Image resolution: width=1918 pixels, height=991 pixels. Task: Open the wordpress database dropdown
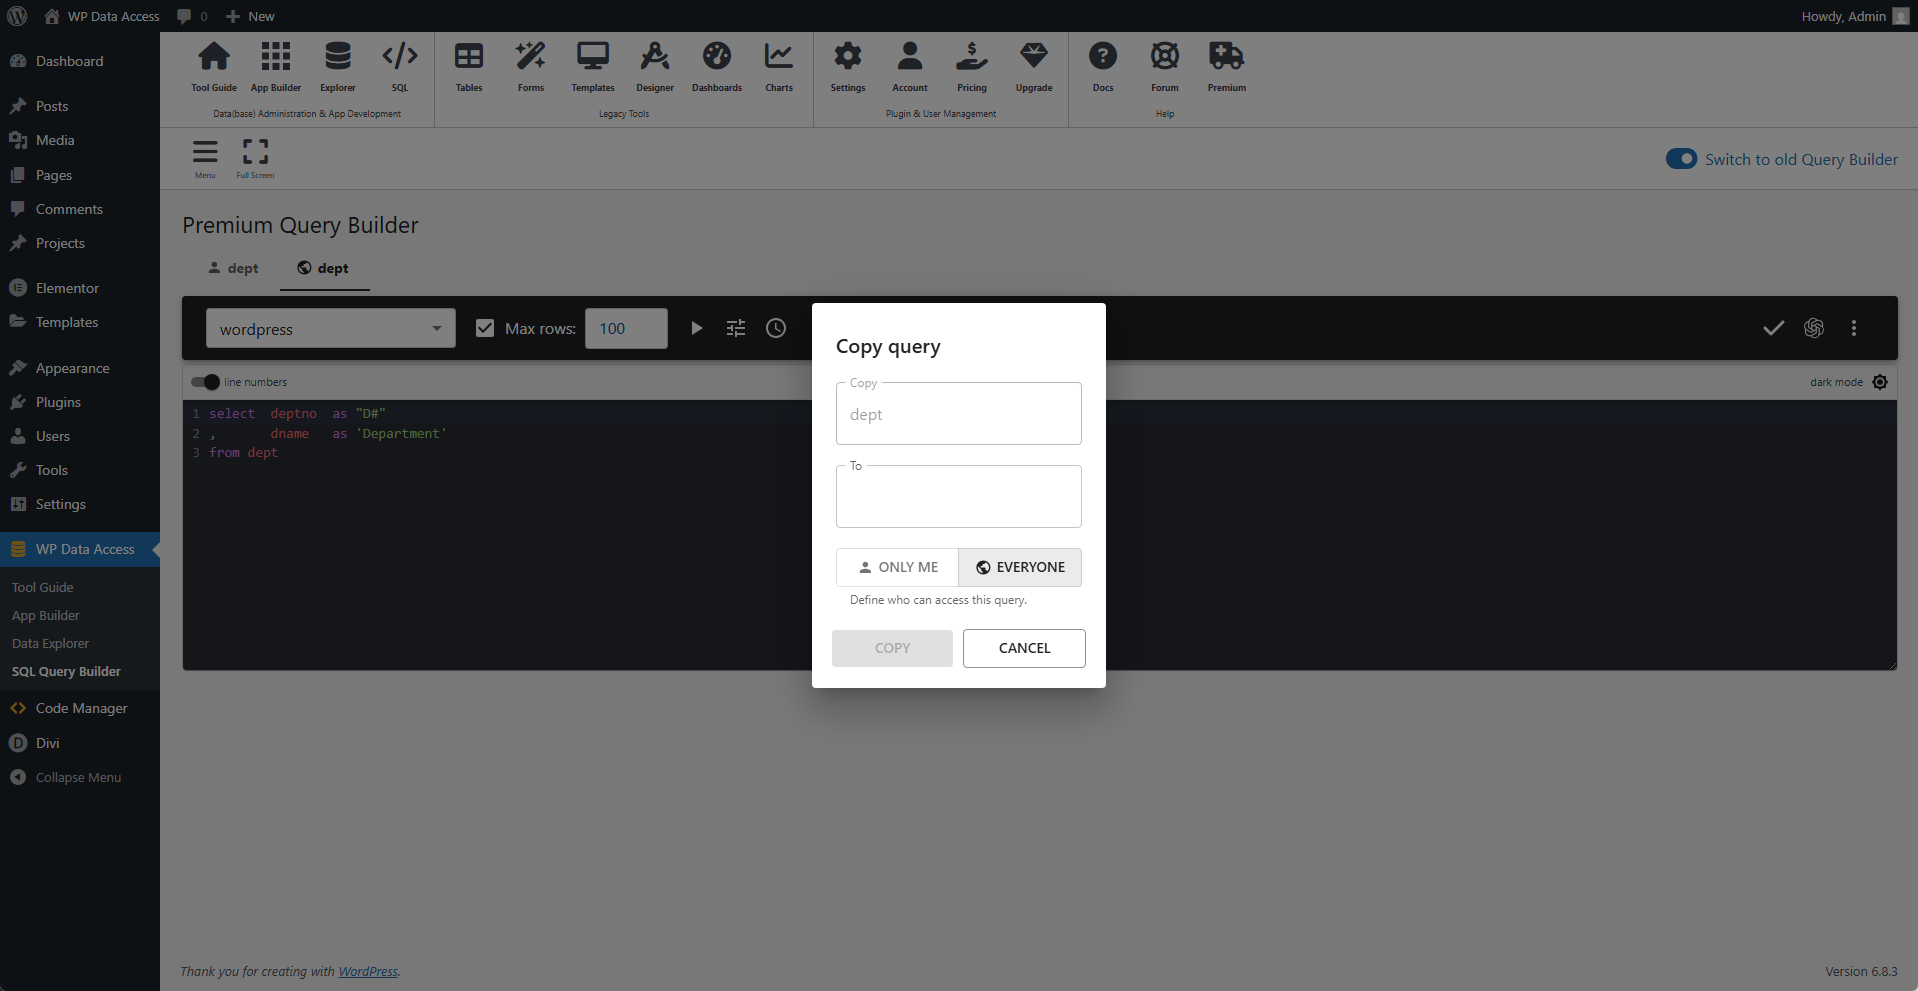[330, 328]
